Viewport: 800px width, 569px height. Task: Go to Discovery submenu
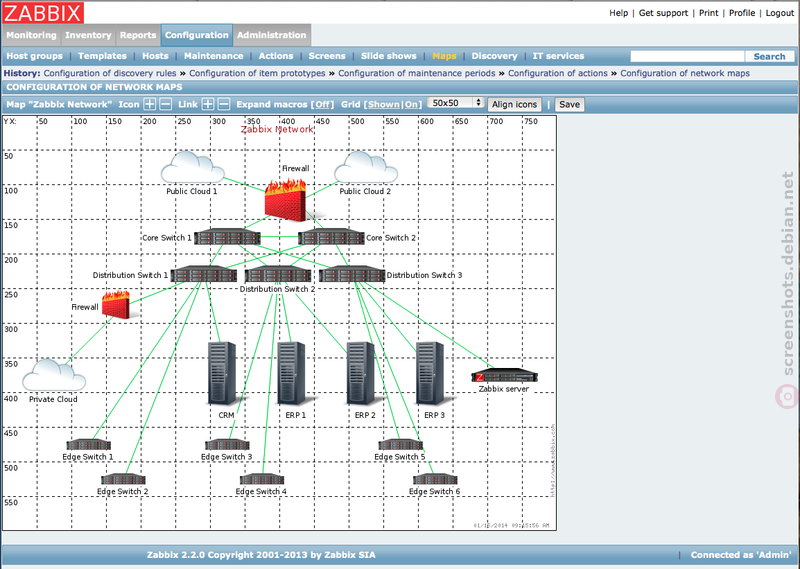[x=494, y=56]
